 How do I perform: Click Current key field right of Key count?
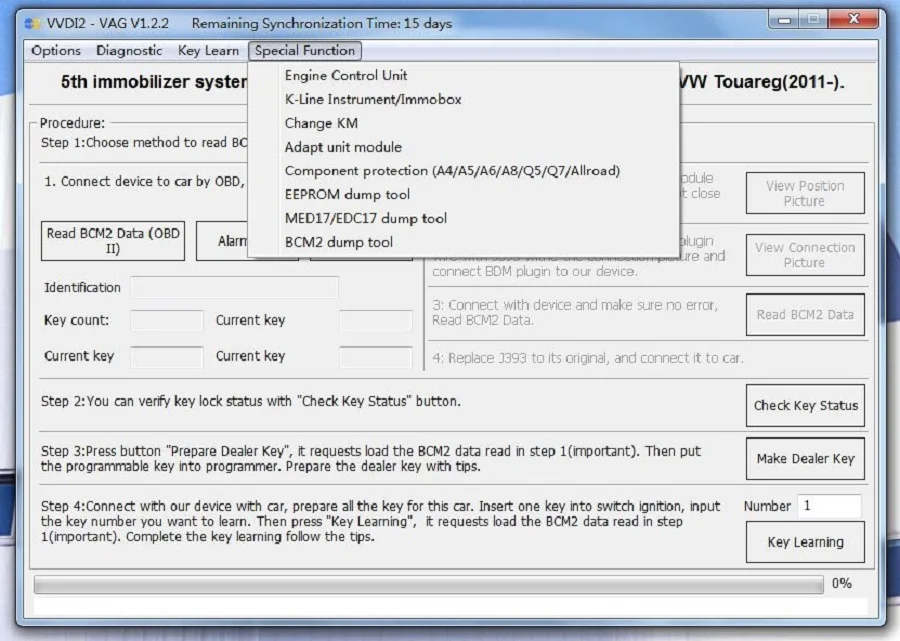point(375,320)
